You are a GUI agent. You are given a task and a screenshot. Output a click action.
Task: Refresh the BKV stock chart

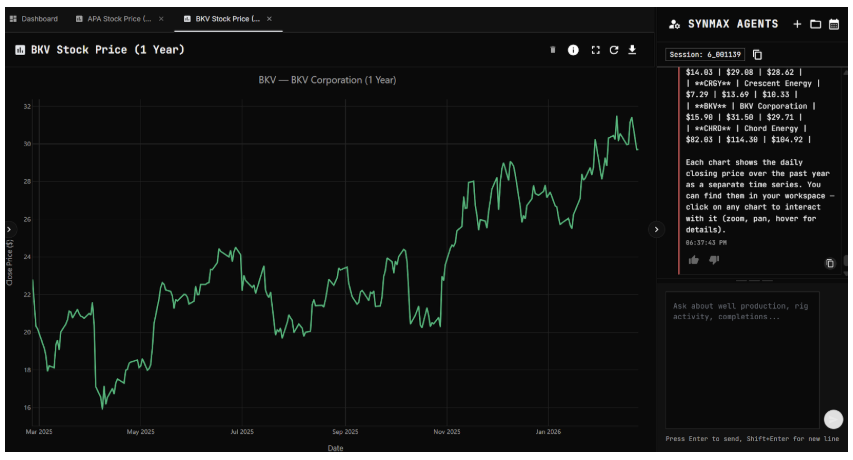click(614, 50)
